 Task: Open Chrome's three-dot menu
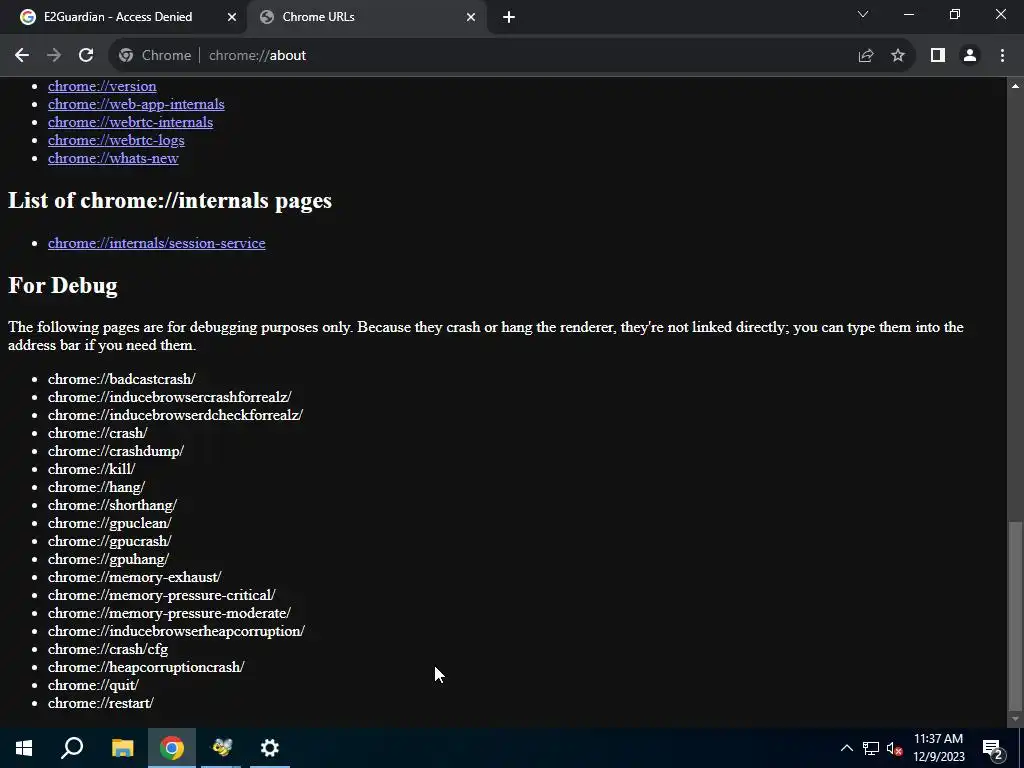[x=1002, y=56]
